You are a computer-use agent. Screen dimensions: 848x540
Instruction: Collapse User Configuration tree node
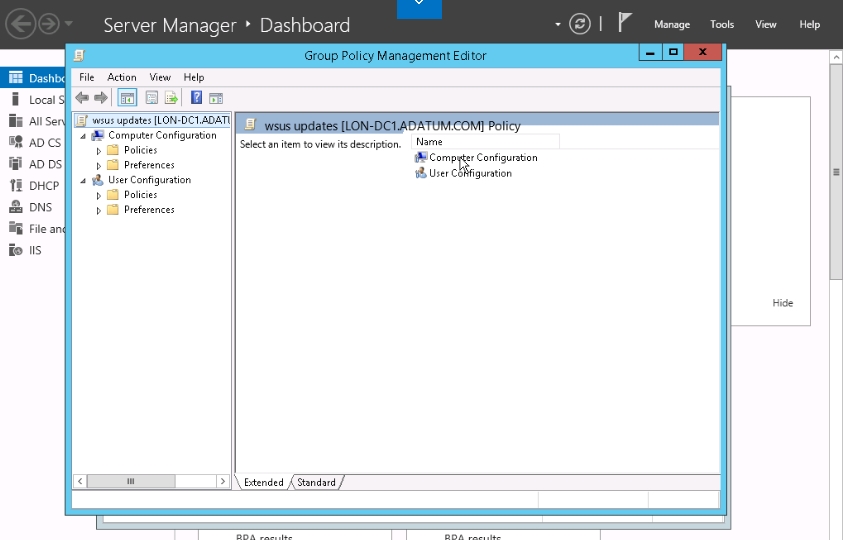point(83,181)
